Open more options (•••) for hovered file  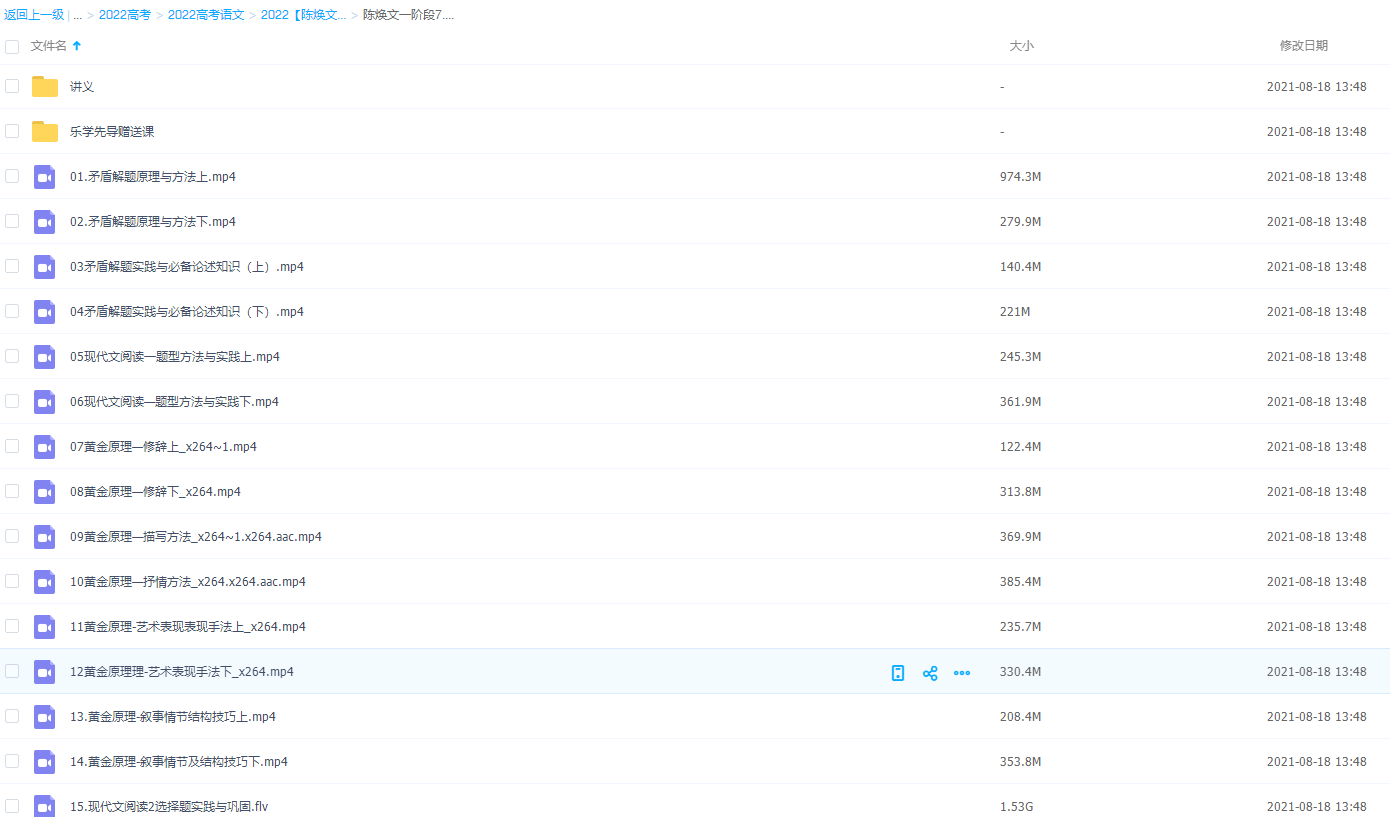pyautogui.click(x=962, y=673)
